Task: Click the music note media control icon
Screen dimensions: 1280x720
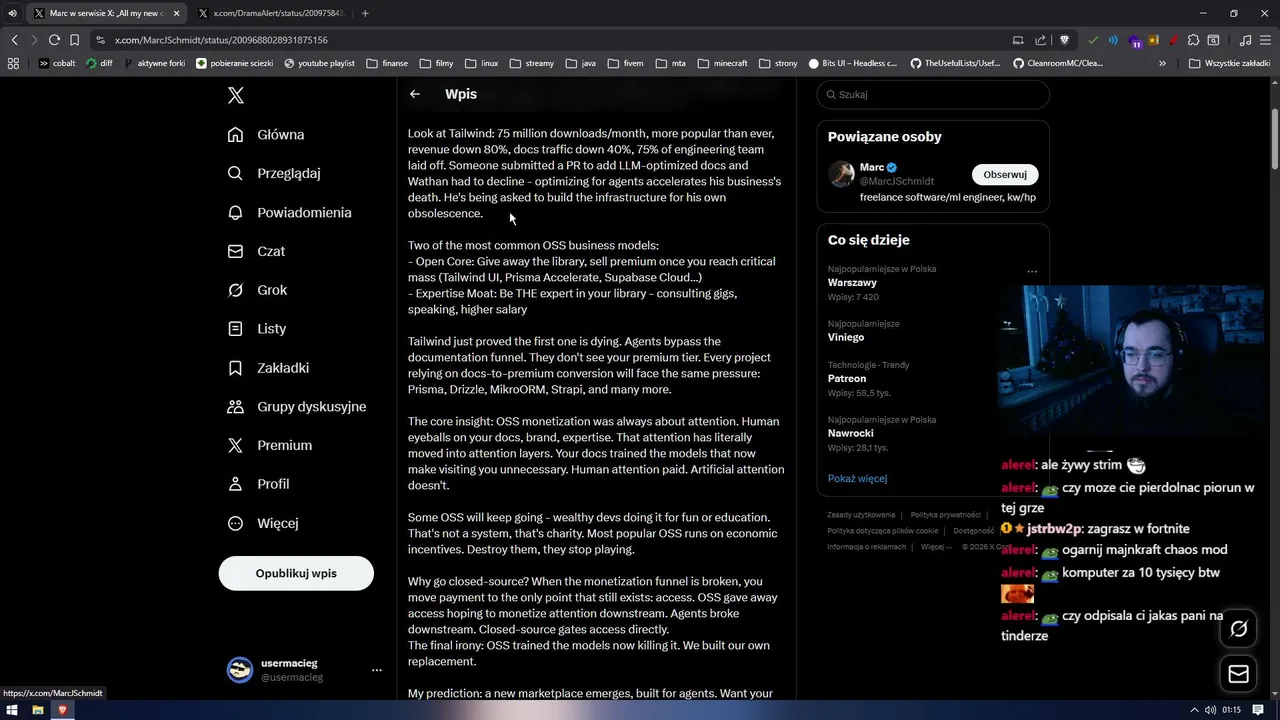Action: click(x=1245, y=40)
